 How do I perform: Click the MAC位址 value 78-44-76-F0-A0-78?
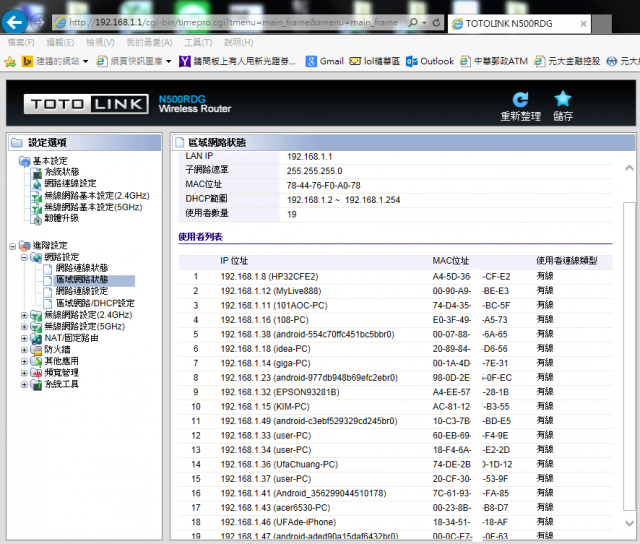pyautogui.click(x=323, y=186)
